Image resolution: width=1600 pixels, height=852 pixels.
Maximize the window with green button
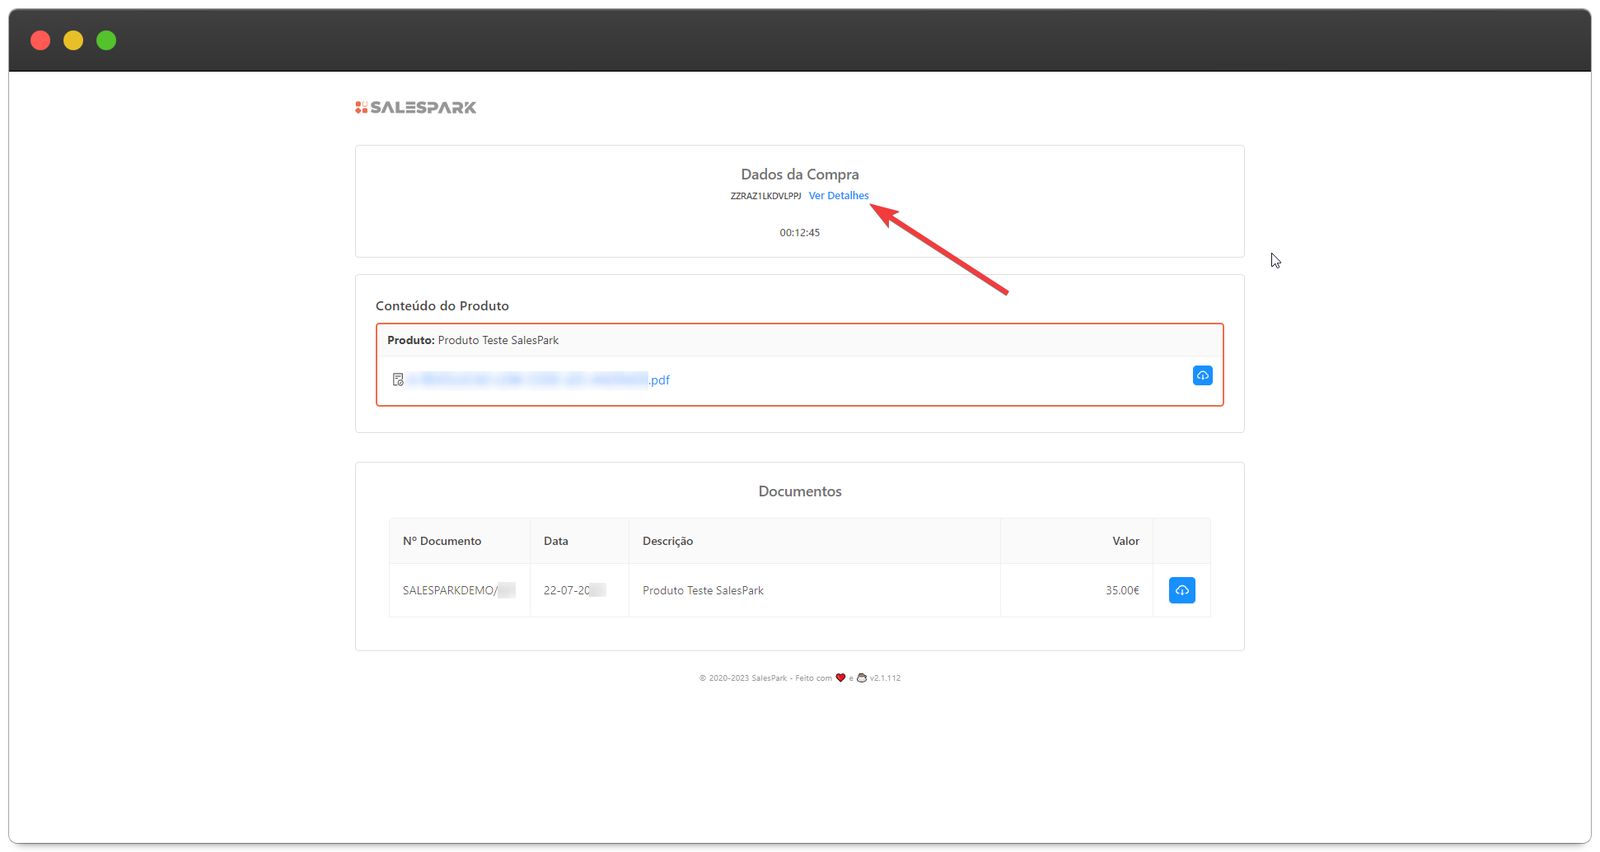click(106, 40)
